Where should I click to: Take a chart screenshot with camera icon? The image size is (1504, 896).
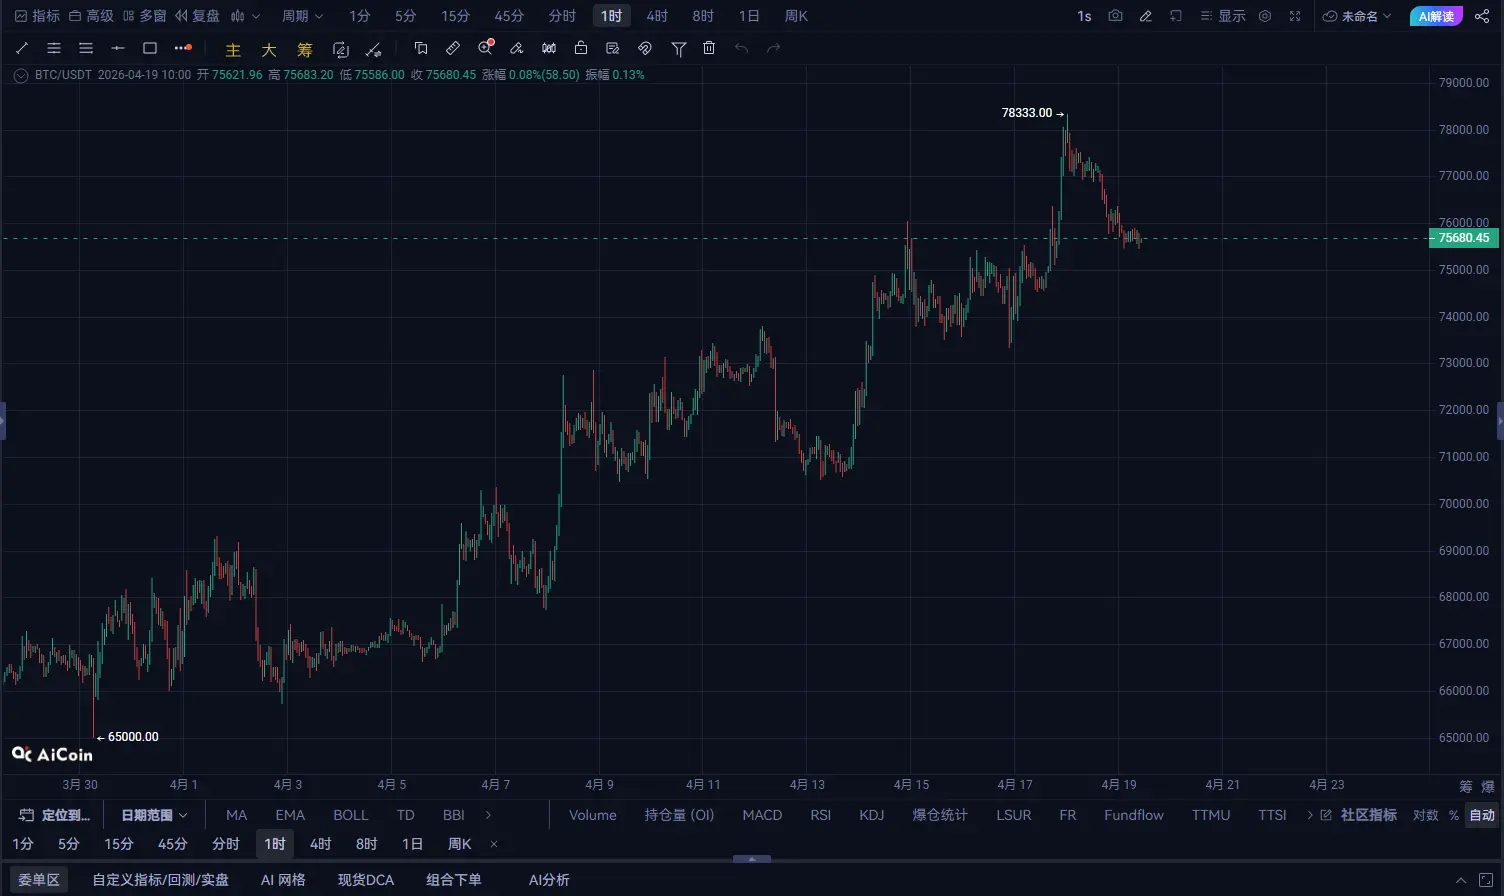point(1115,16)
